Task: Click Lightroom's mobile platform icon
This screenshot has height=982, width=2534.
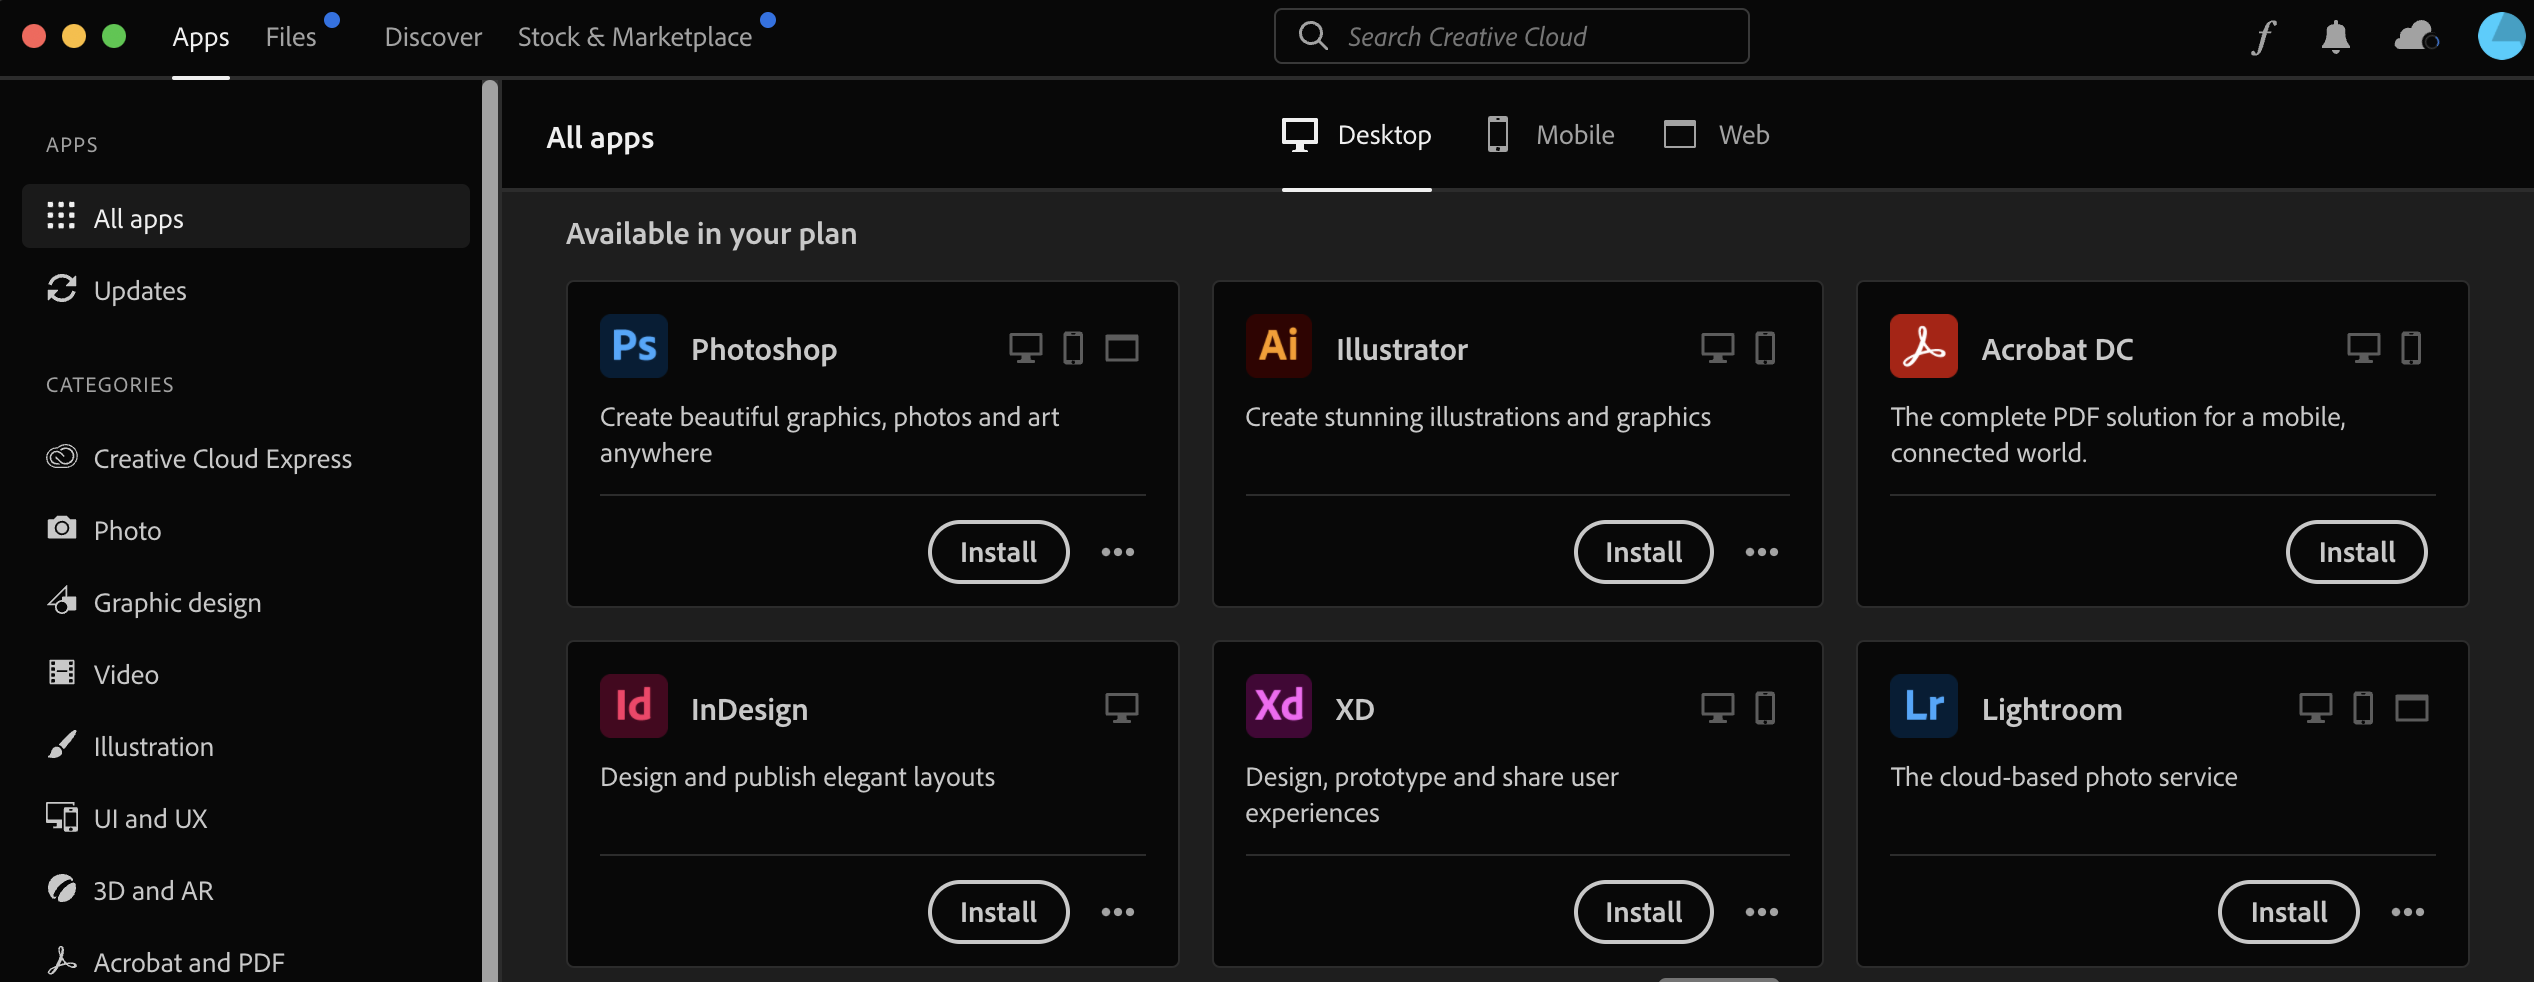Action: point(2363,708)
